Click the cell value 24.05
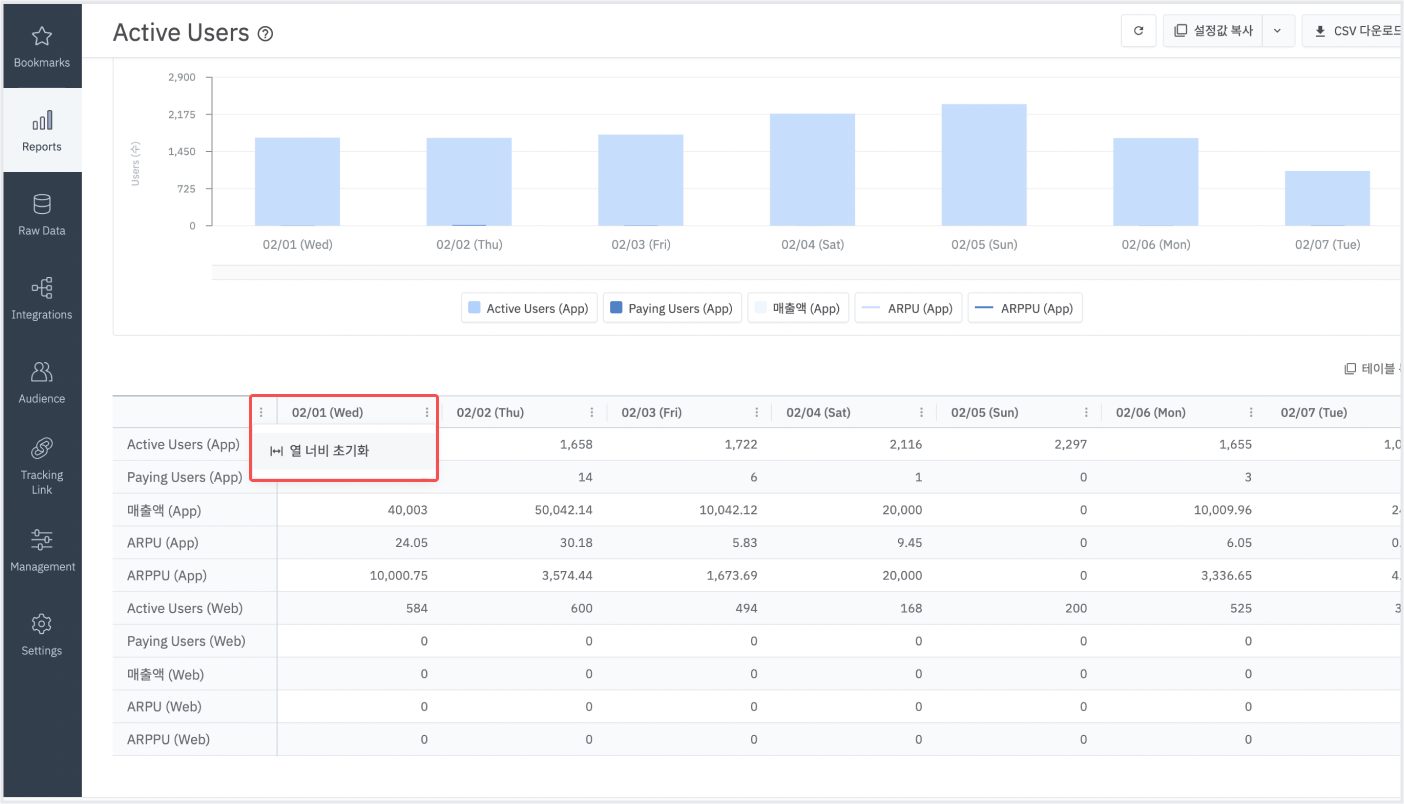This screenshot has height=804, width=1404. pos(411,543)
